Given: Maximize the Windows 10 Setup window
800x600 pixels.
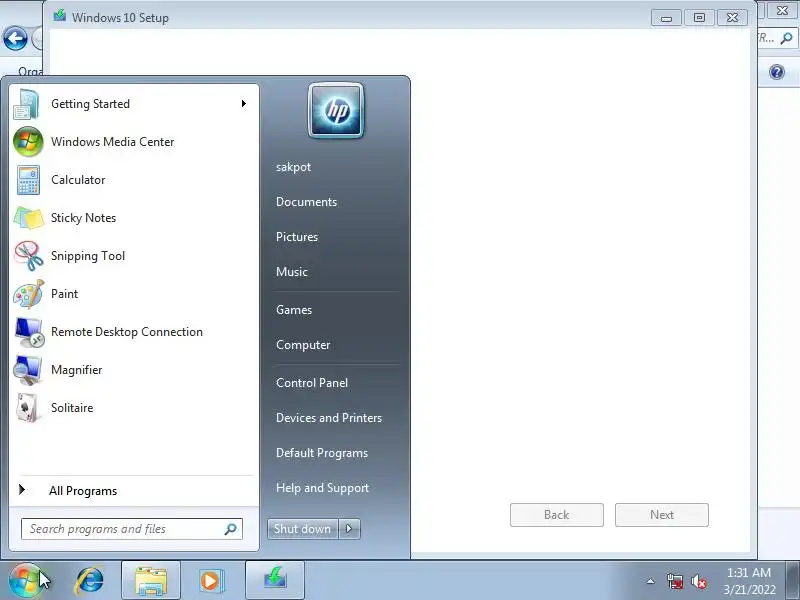Looking at the screenshot, I should 699,18.
